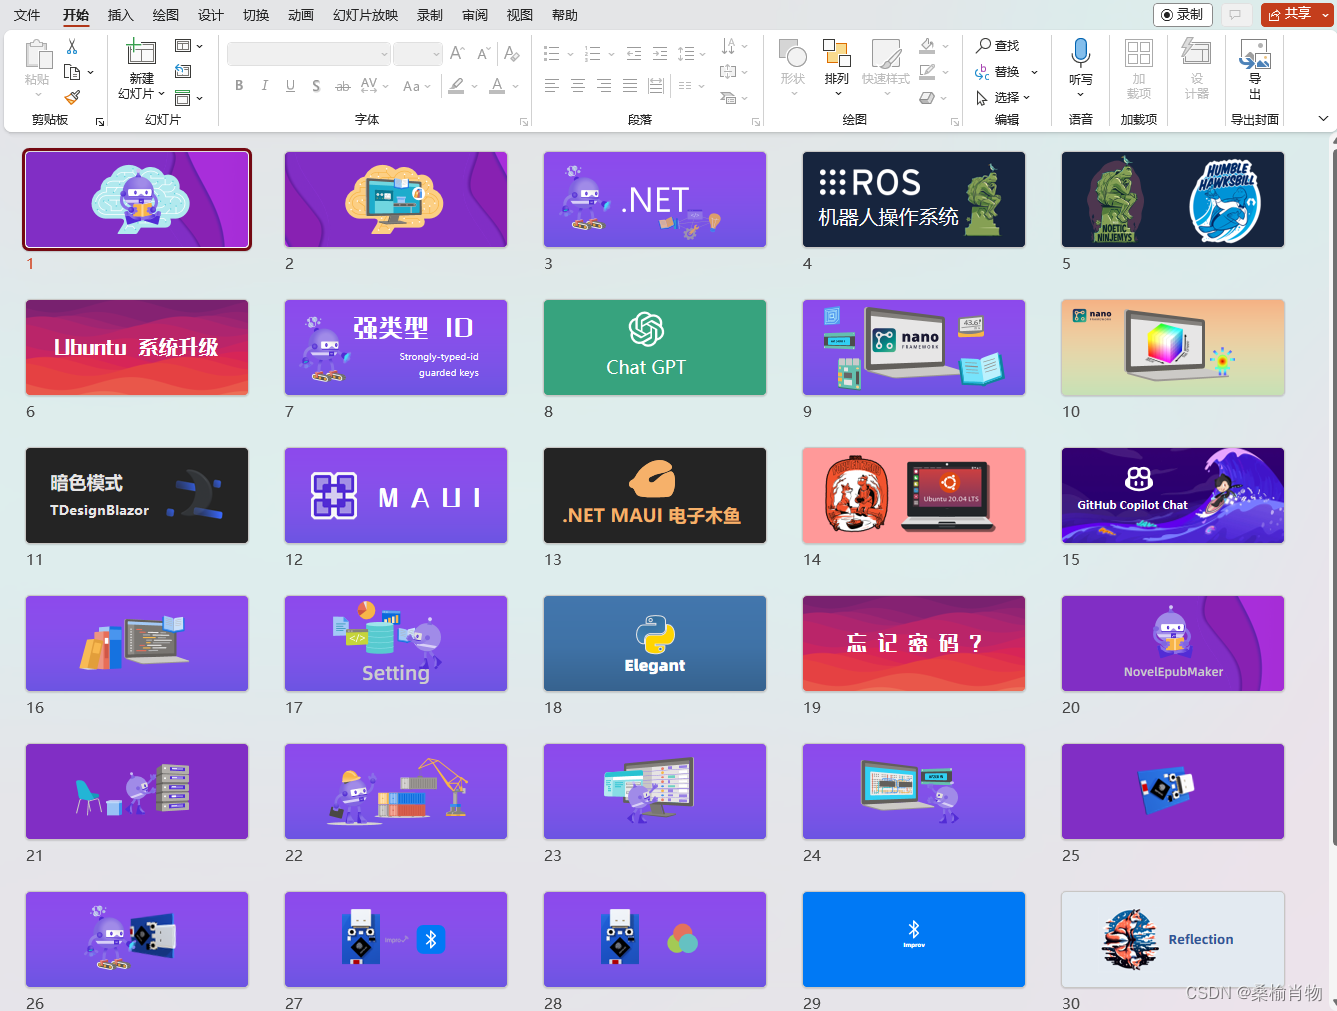Switch to Animations (动画) tab
1337x1011 pixels.
(x=301, y=15)
